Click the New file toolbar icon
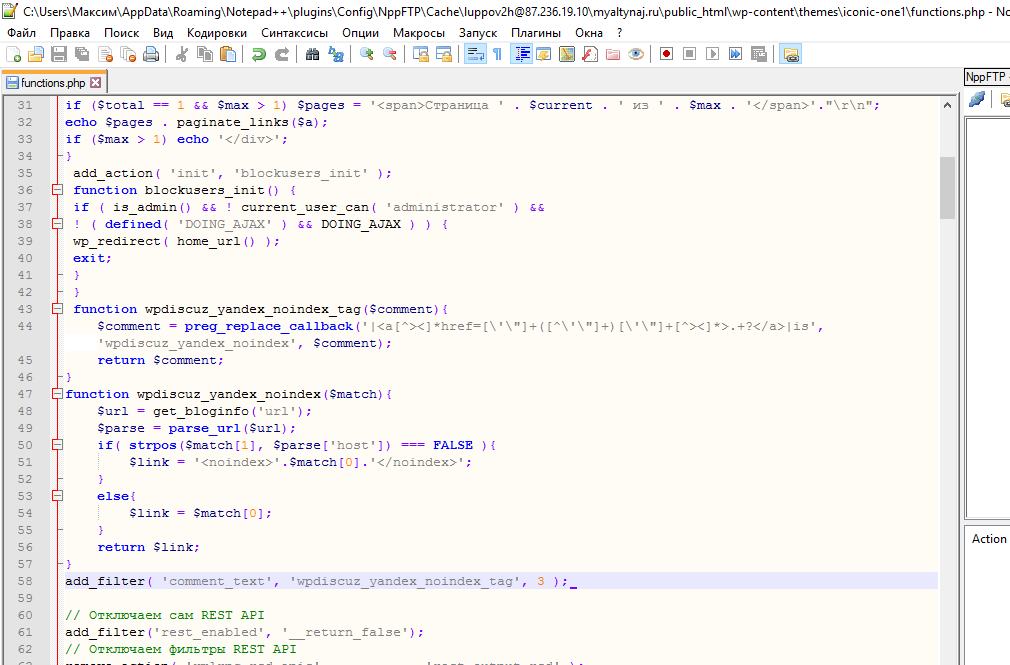The image size is (1010, 665). pyautogui.click(x=14, y=54)
